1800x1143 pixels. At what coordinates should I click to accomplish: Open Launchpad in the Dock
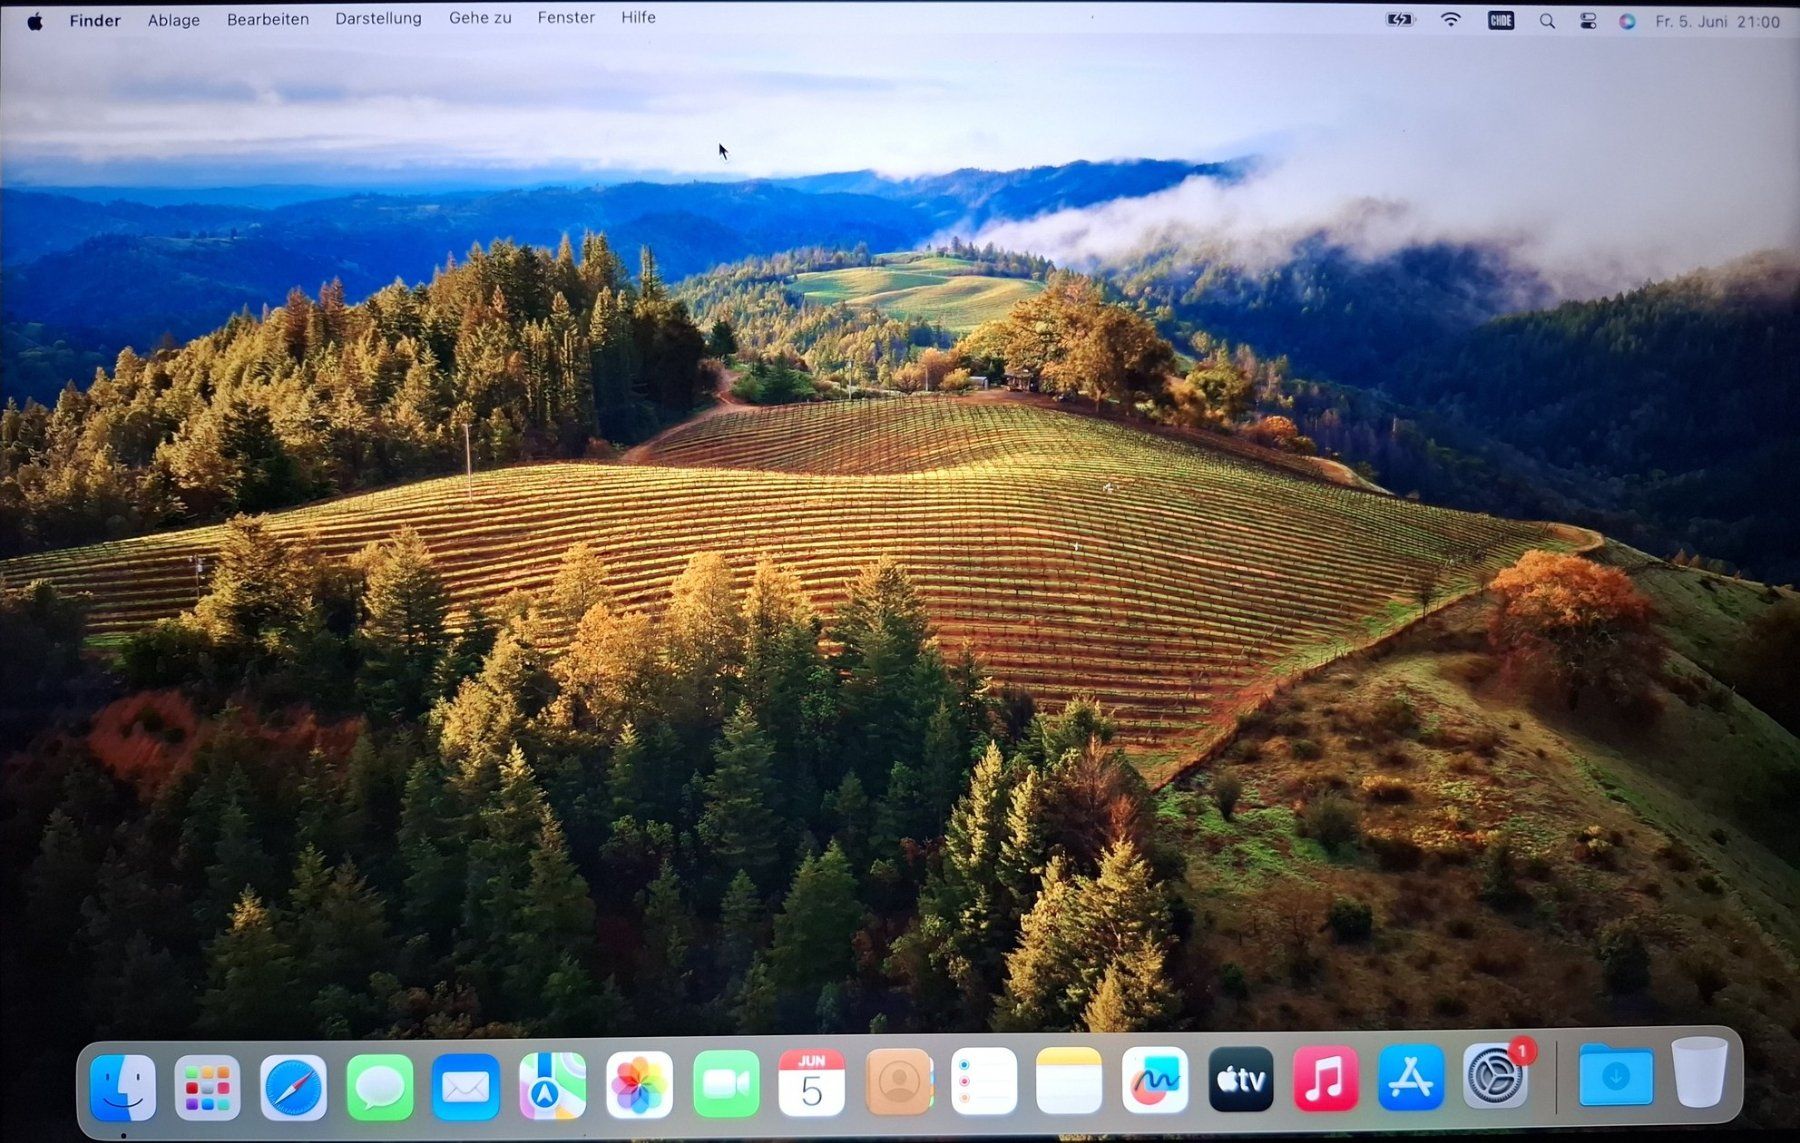coord(207,1087)
